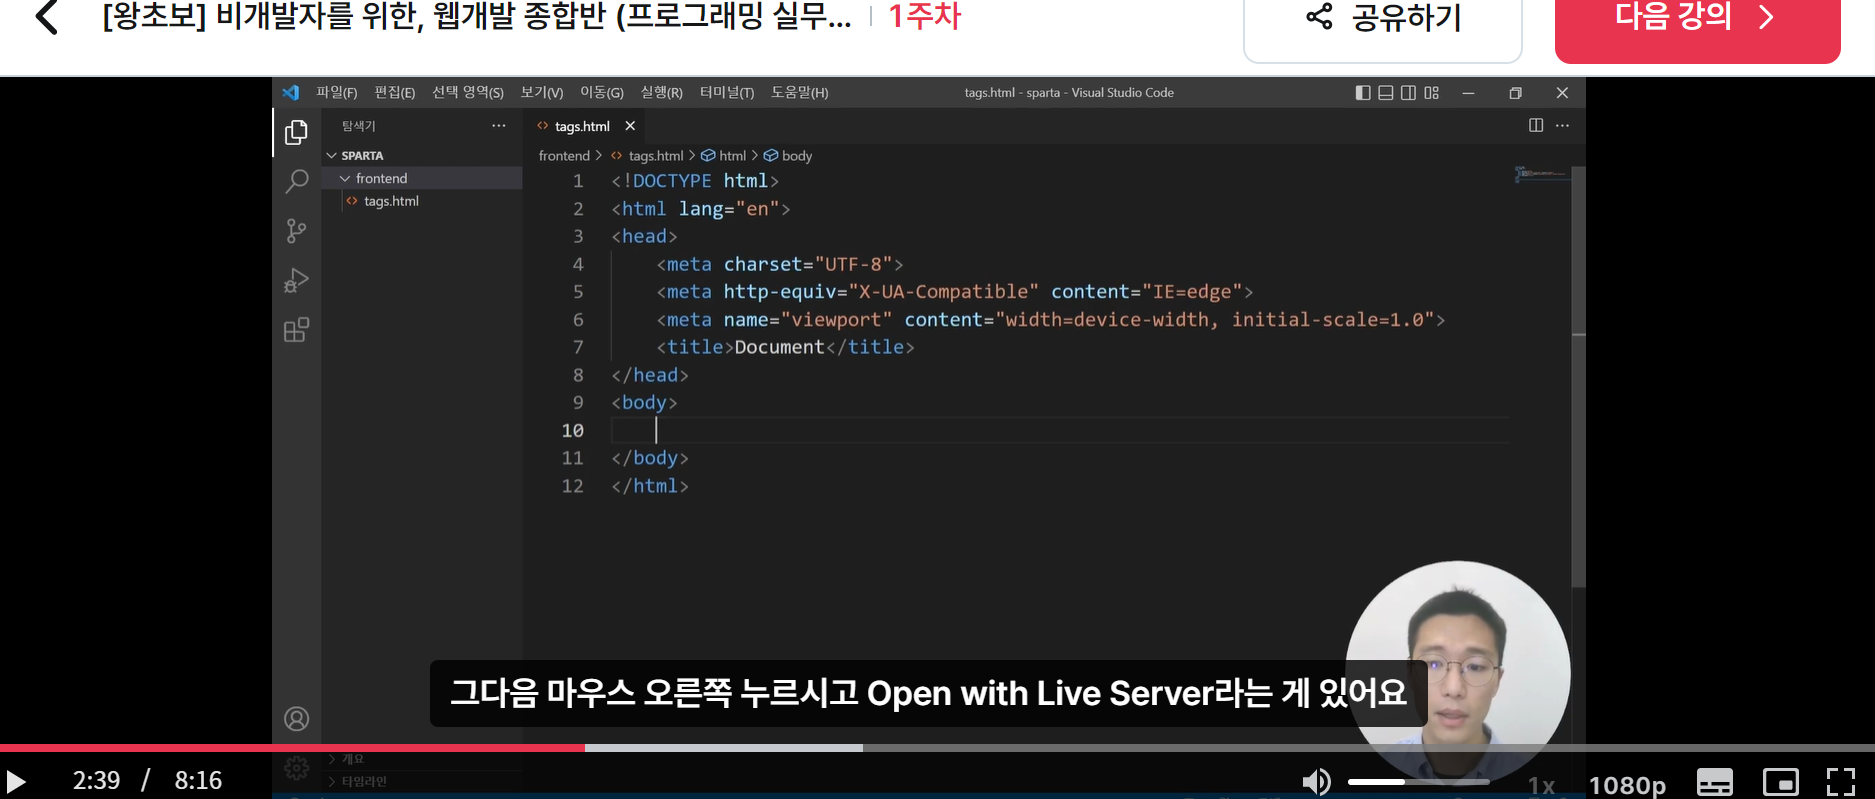
Task: Click frontend in the breadcrumb
Action: (x=564, y=156)
